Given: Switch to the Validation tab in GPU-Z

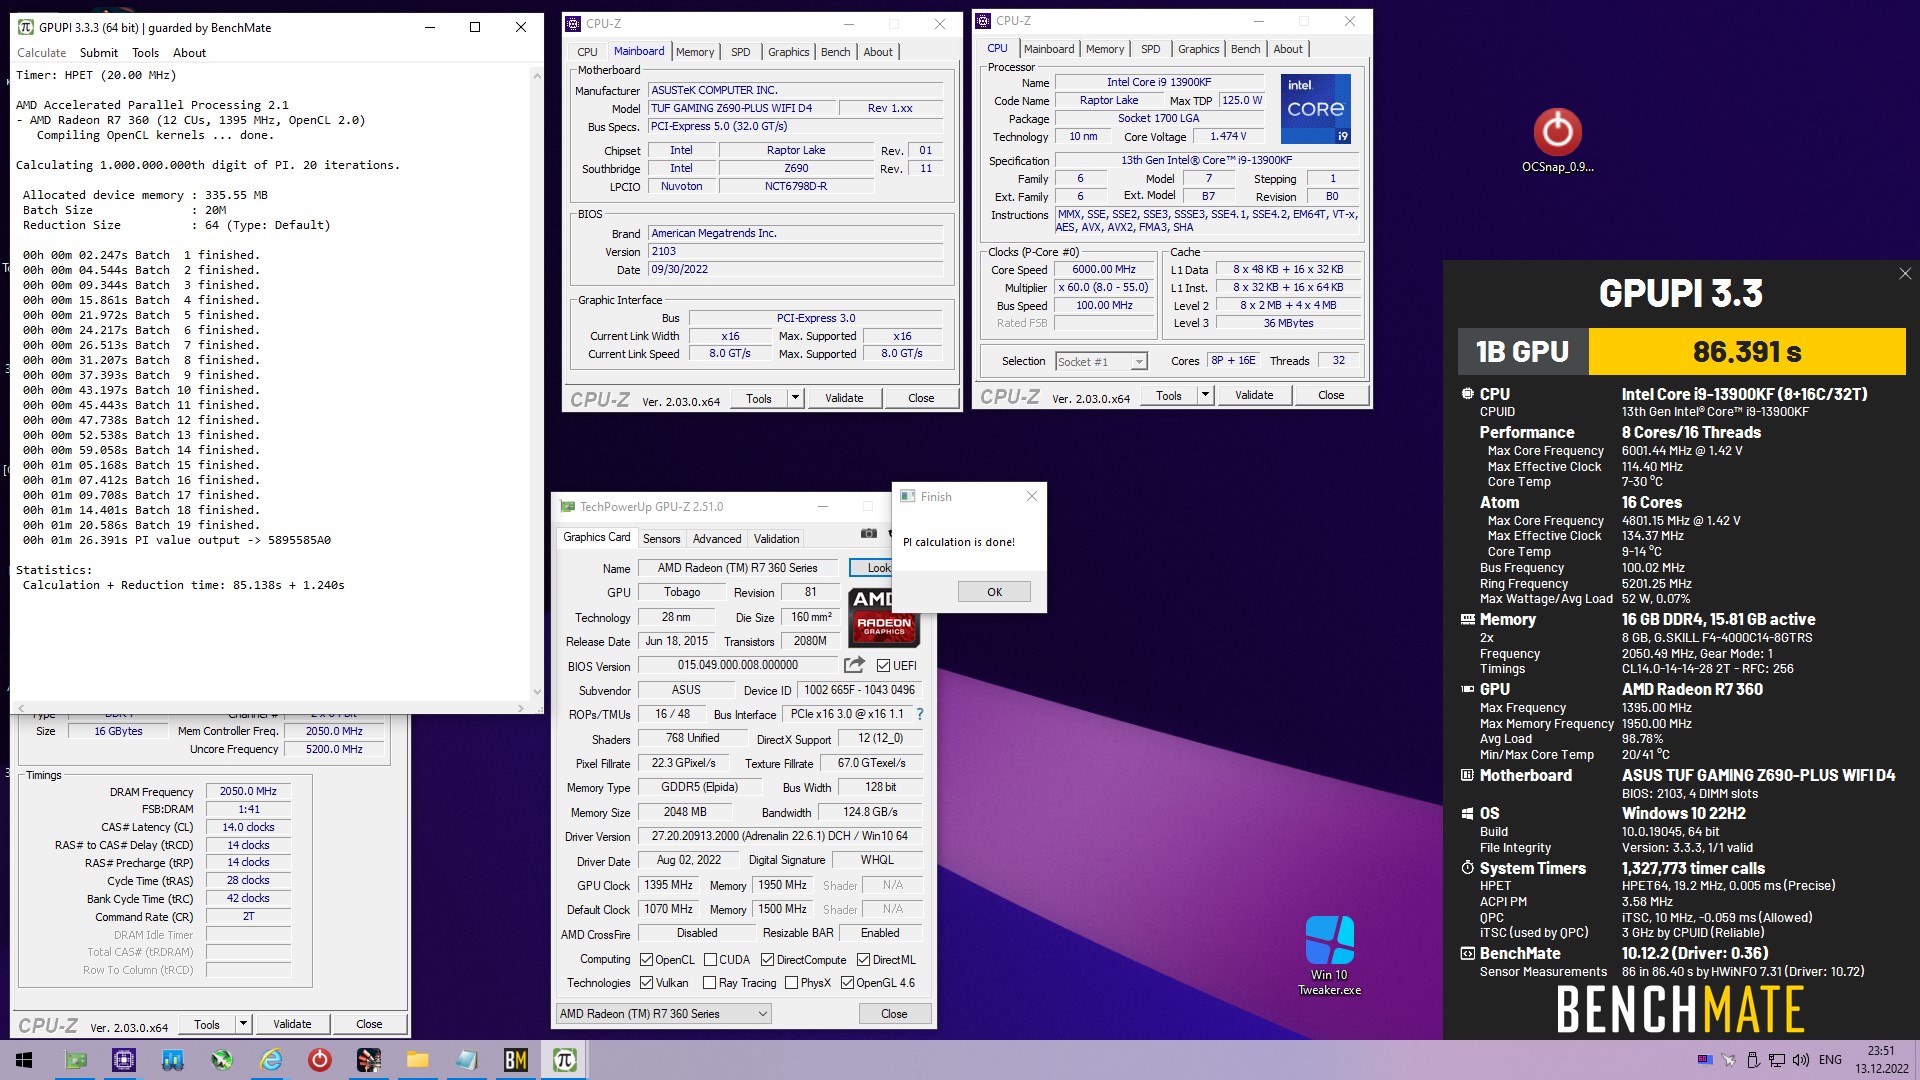Looking at the screenshot, I should (x=776, y=538).
